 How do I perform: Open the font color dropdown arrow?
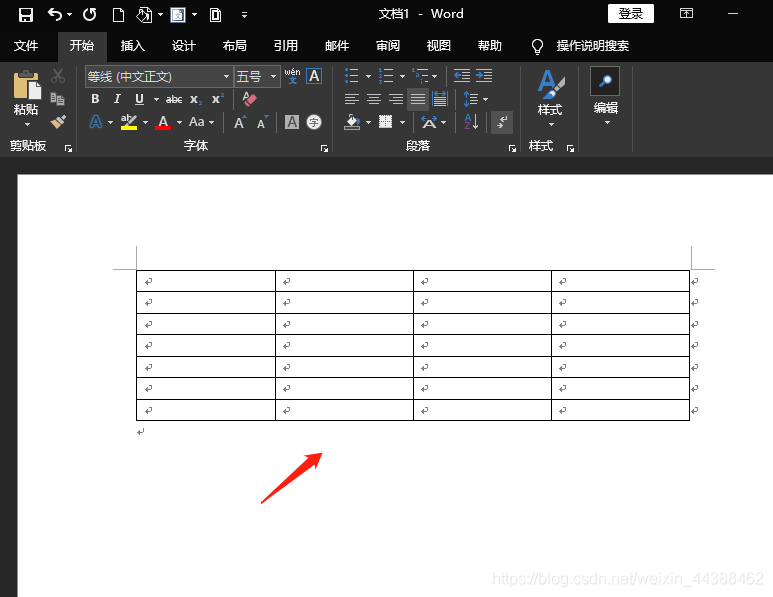coord(179,122)
